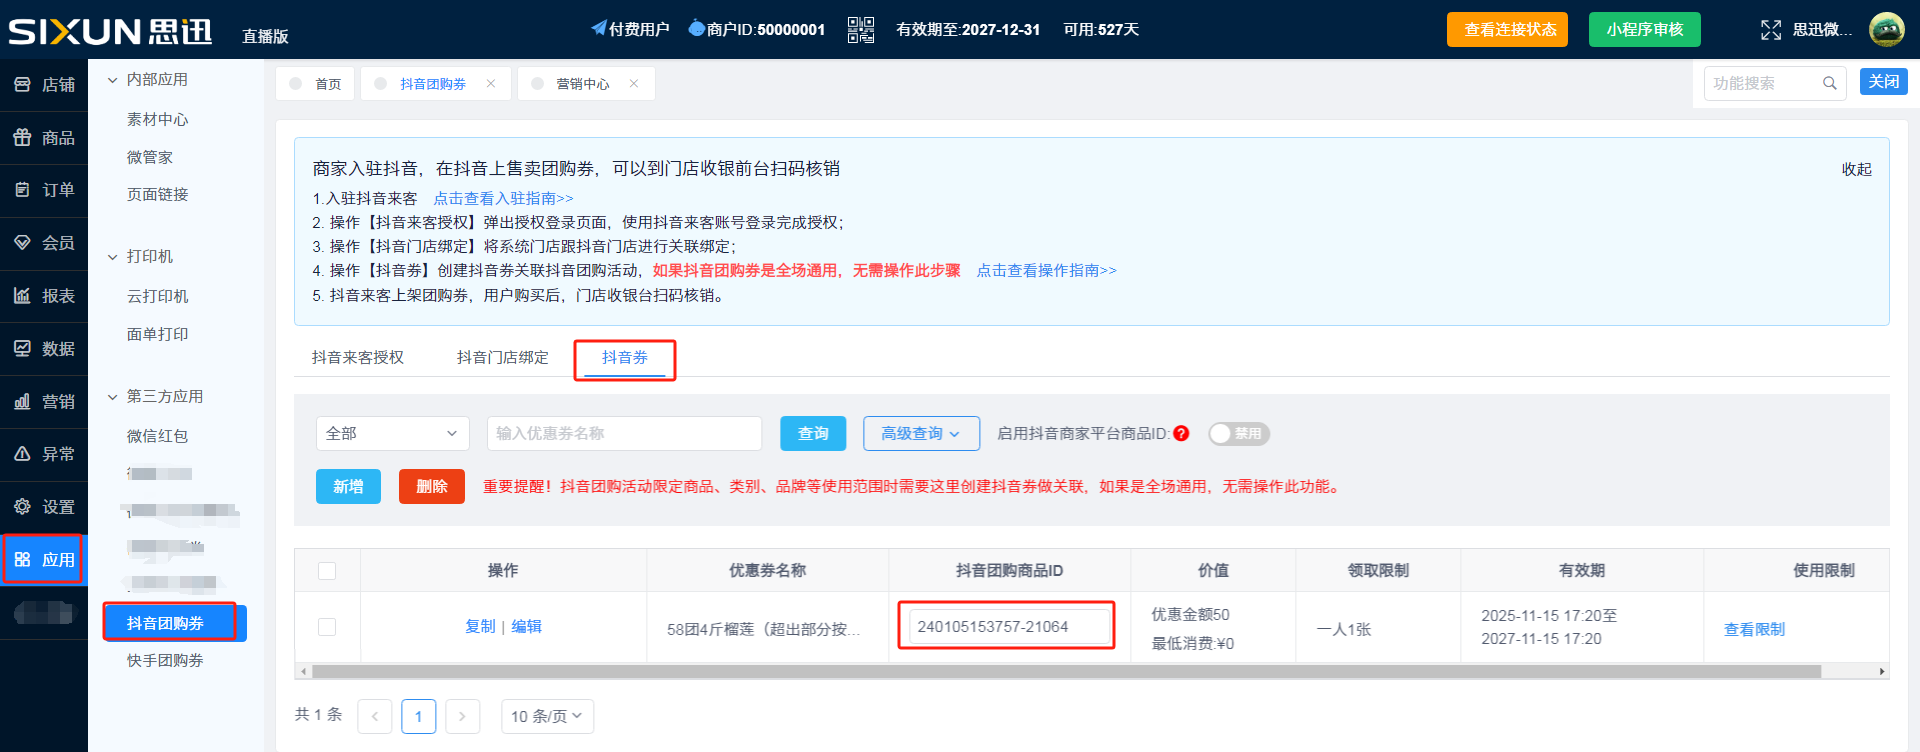1920x752 pixels.
Task: Open the 数据 sidebar section
Action: point(44,349)
